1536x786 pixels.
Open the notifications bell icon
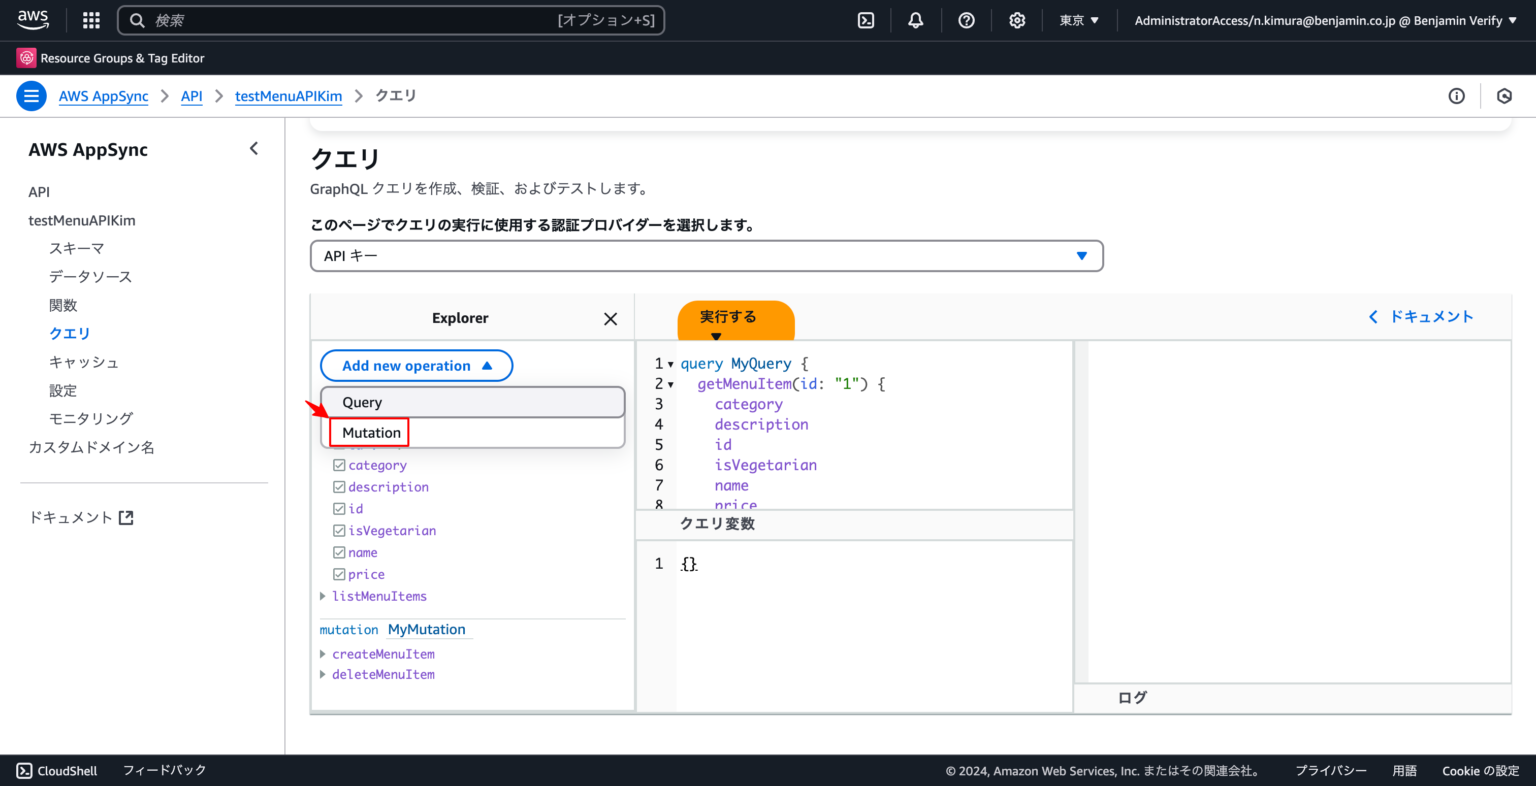coord(915,20)
